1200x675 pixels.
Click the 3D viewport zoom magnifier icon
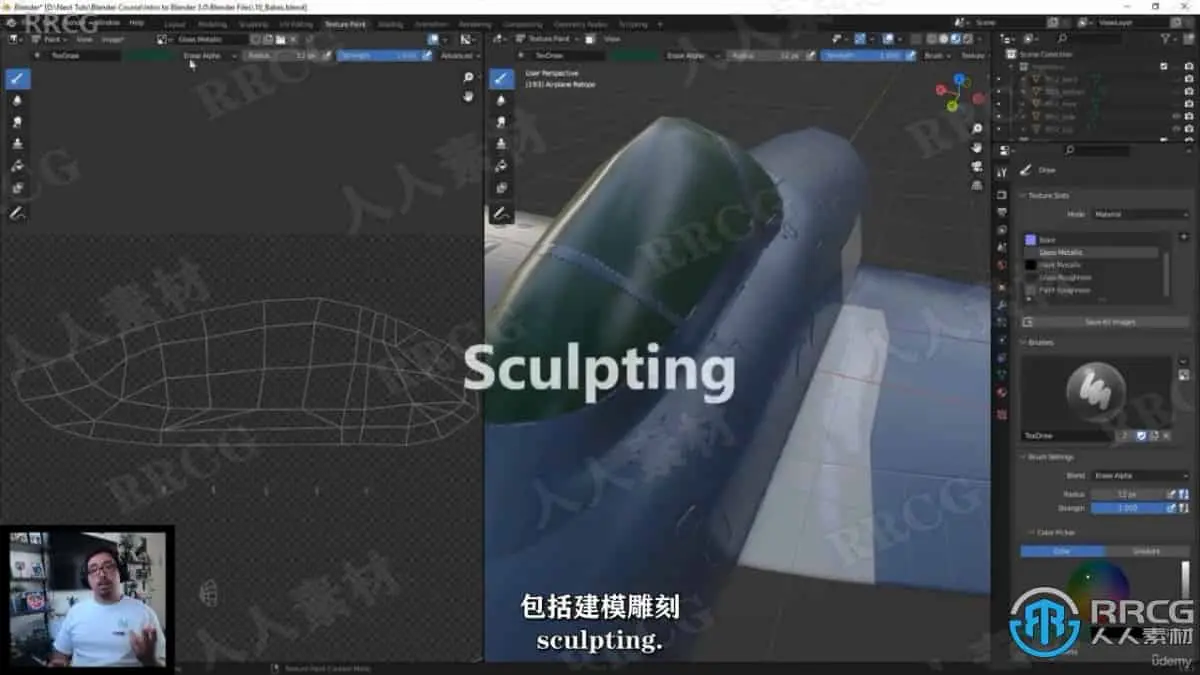pyautogui.click(x=977, y=129)
